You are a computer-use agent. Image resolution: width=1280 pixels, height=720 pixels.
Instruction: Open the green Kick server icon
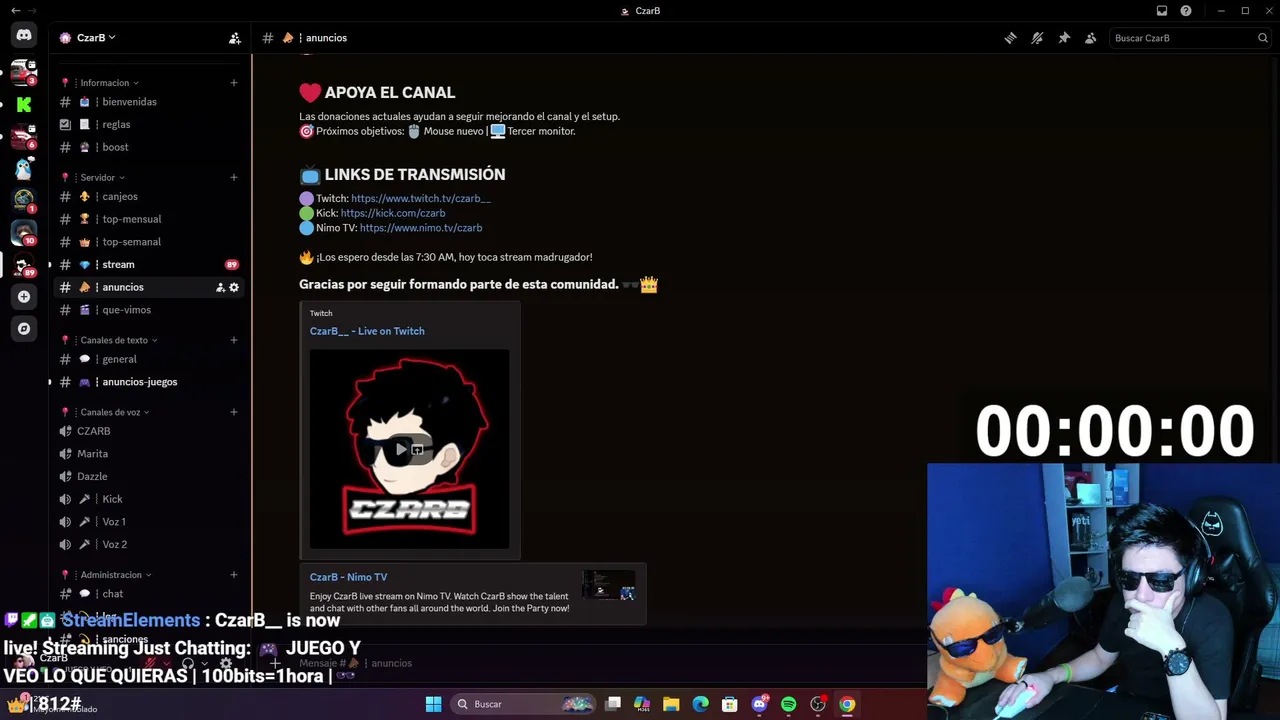tap(24, 104)
